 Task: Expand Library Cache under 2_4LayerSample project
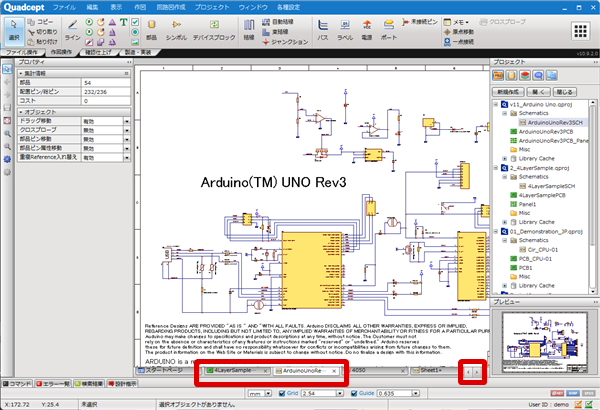505,222
